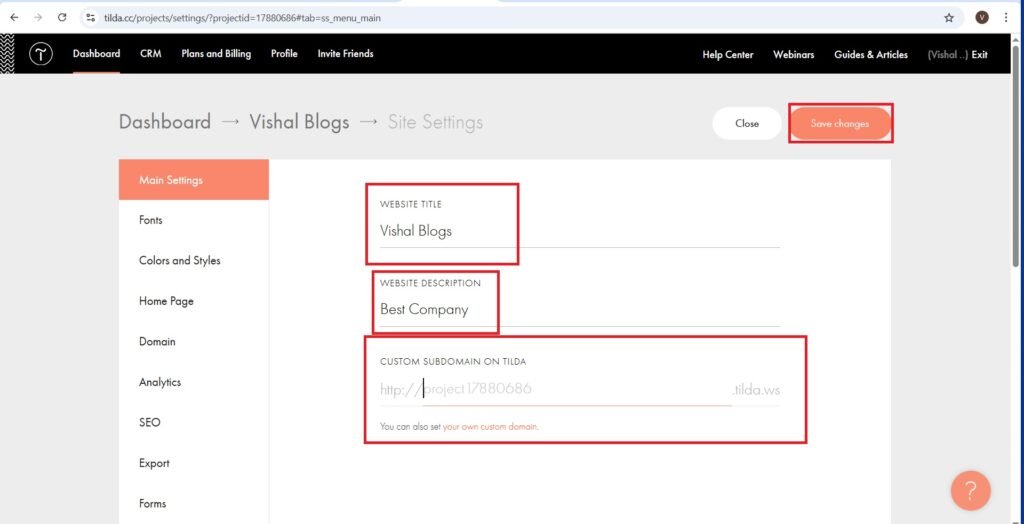
Task: Click the 'Site Settings' breadcrumb text
Action: pyautogui.click(x=436, y=122)
